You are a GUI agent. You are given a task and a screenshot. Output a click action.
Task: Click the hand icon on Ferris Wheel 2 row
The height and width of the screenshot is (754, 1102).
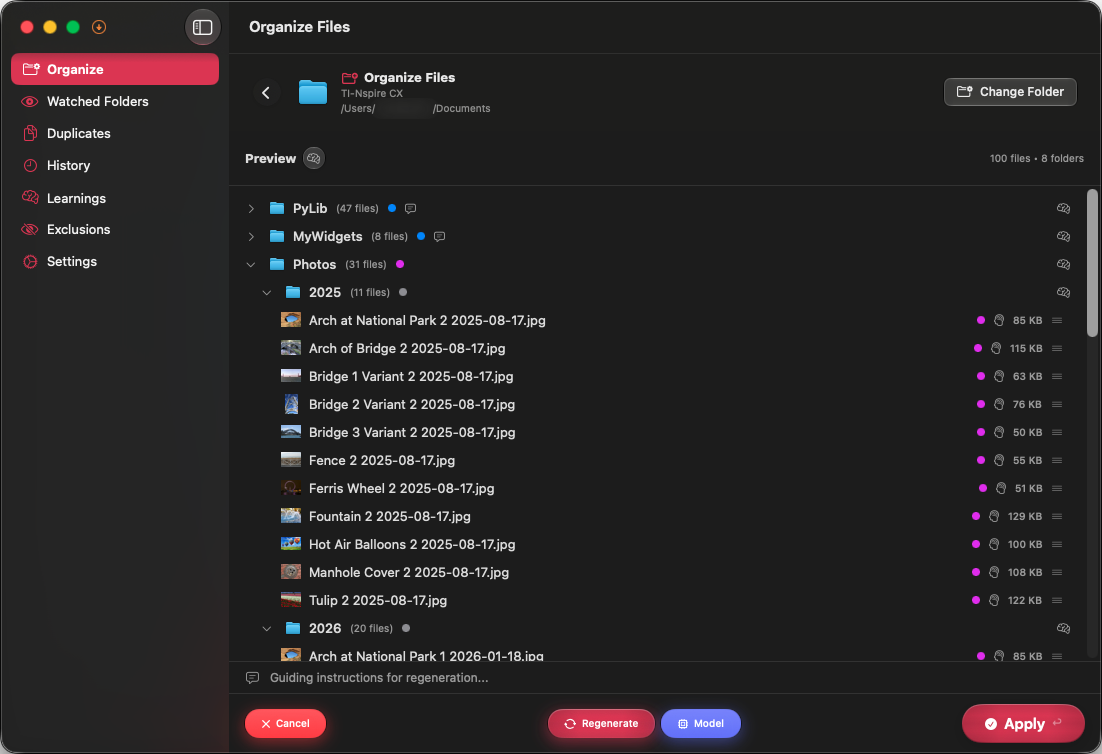click(x=1001, y=488)
